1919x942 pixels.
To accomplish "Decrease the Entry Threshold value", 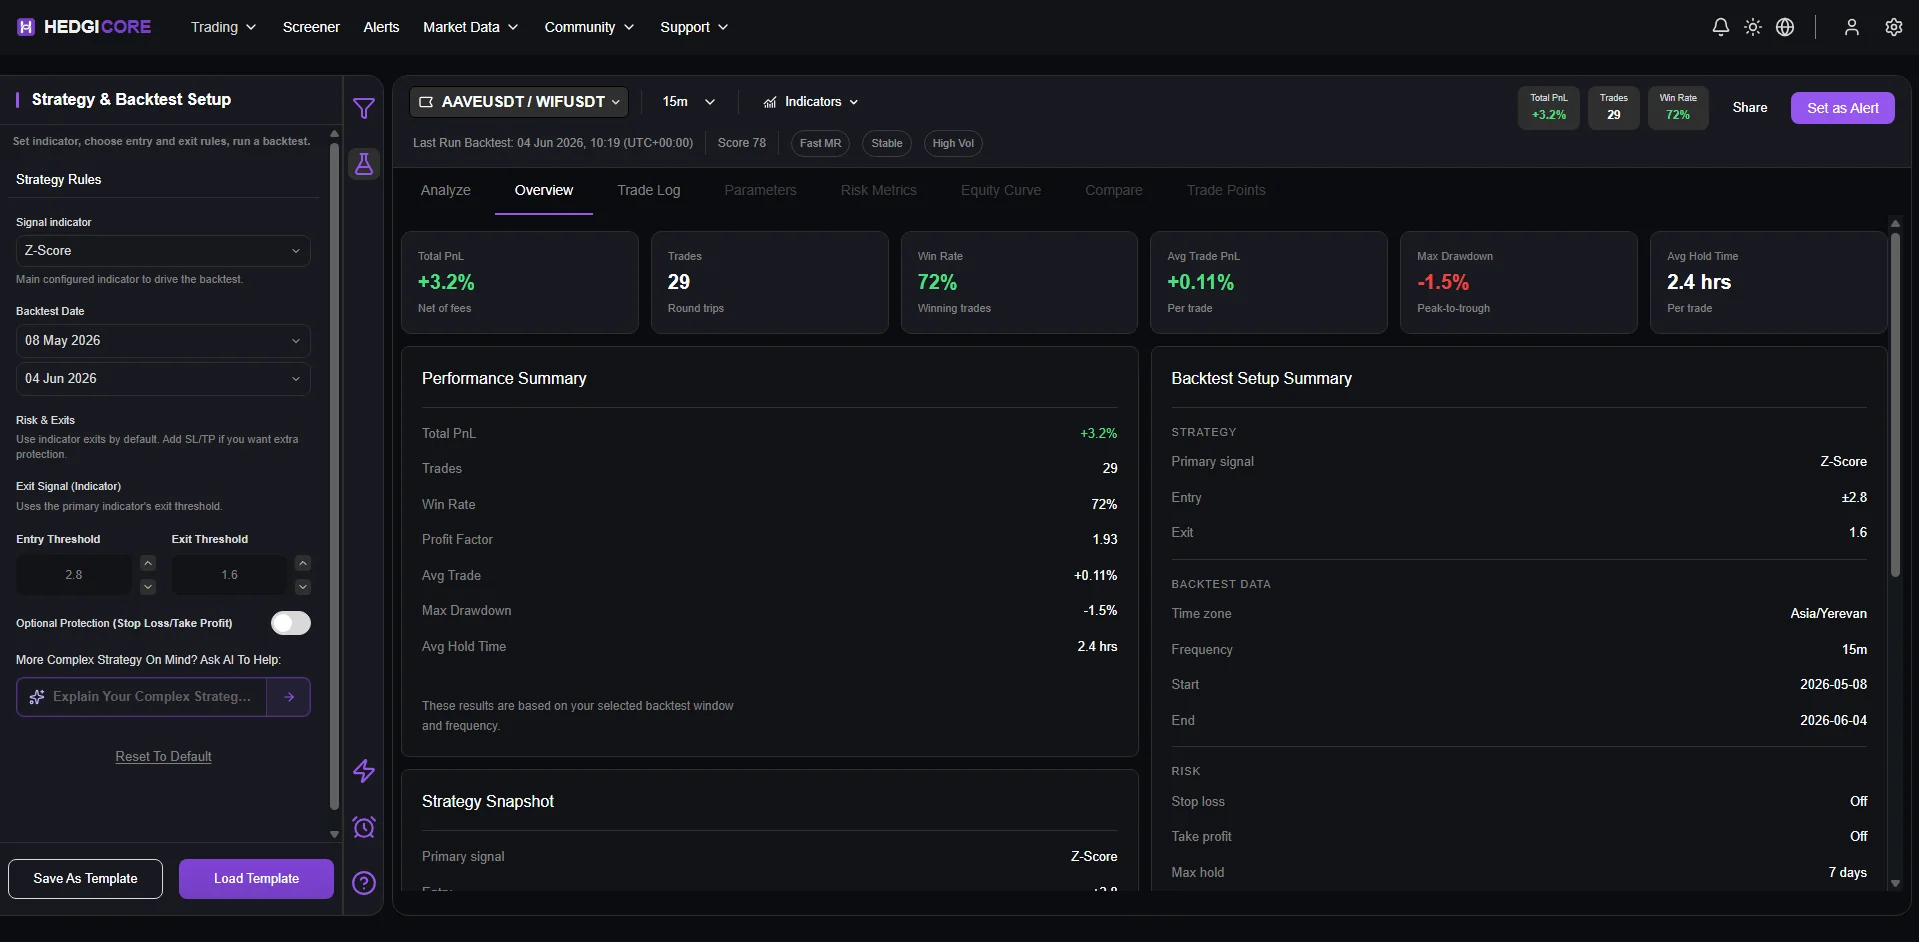I will [148, 587].
